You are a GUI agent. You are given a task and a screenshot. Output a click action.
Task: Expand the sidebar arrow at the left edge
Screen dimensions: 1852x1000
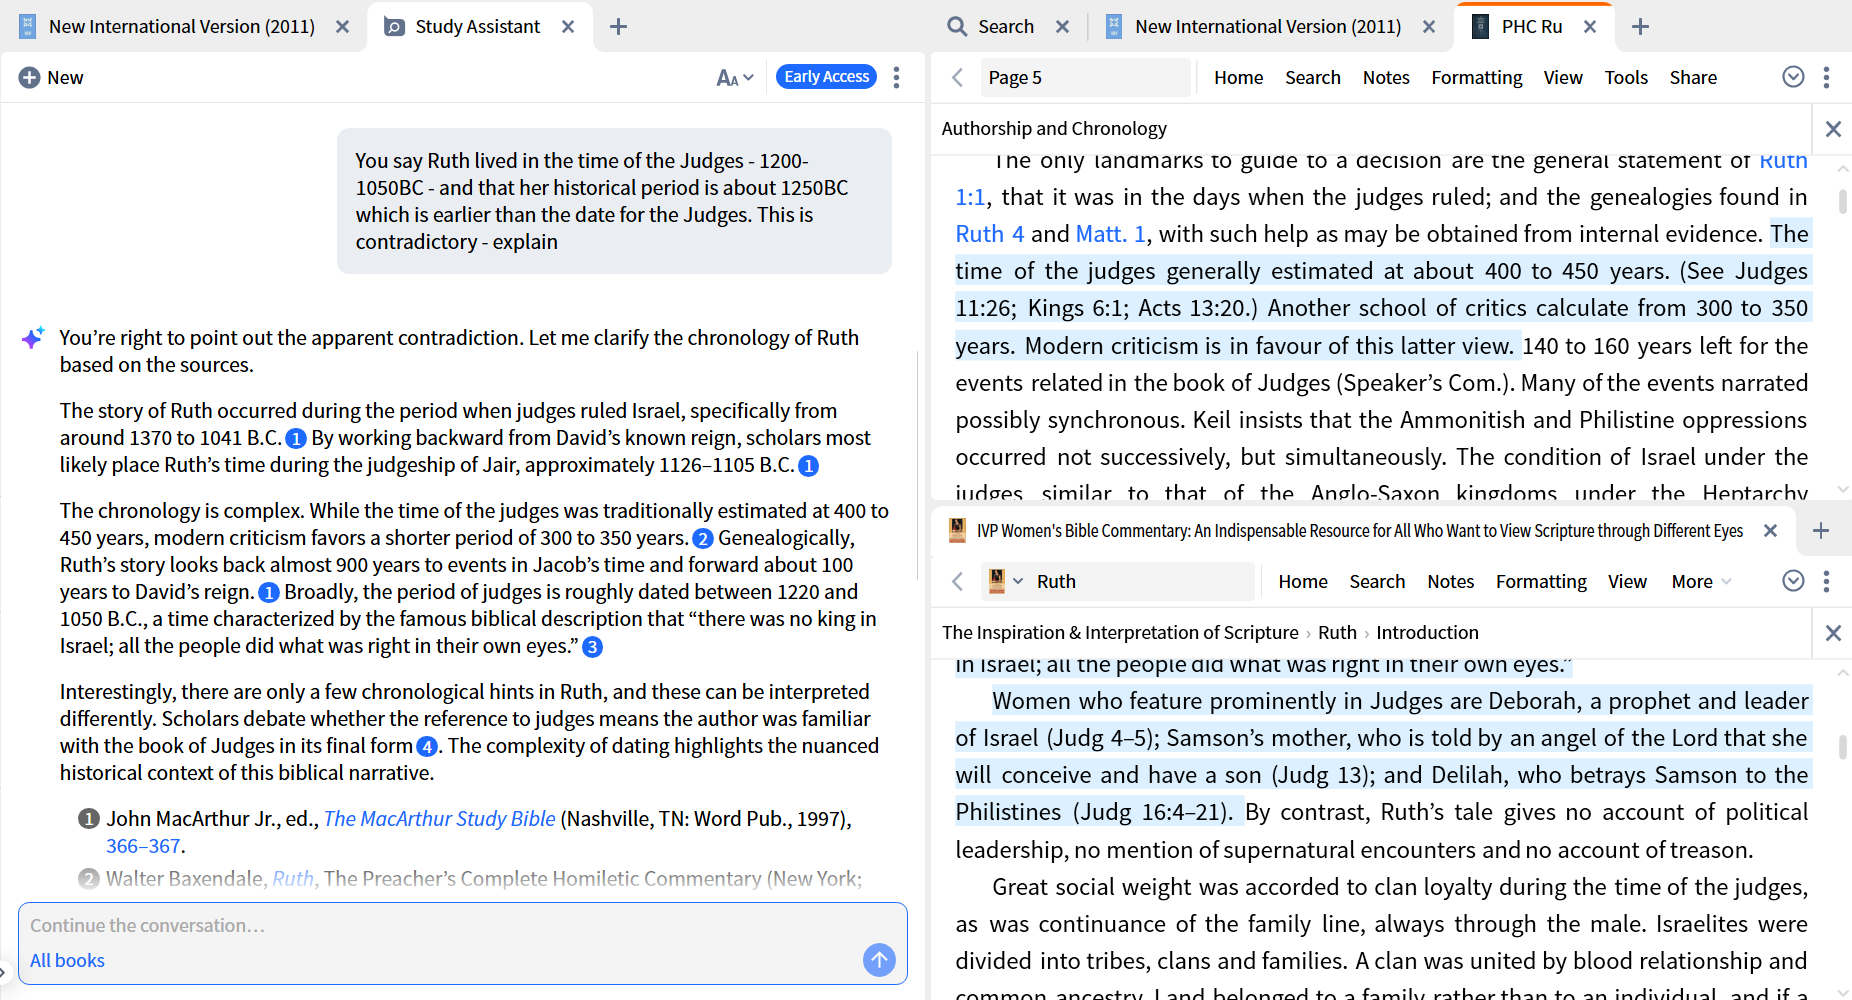tap(4, 972)
